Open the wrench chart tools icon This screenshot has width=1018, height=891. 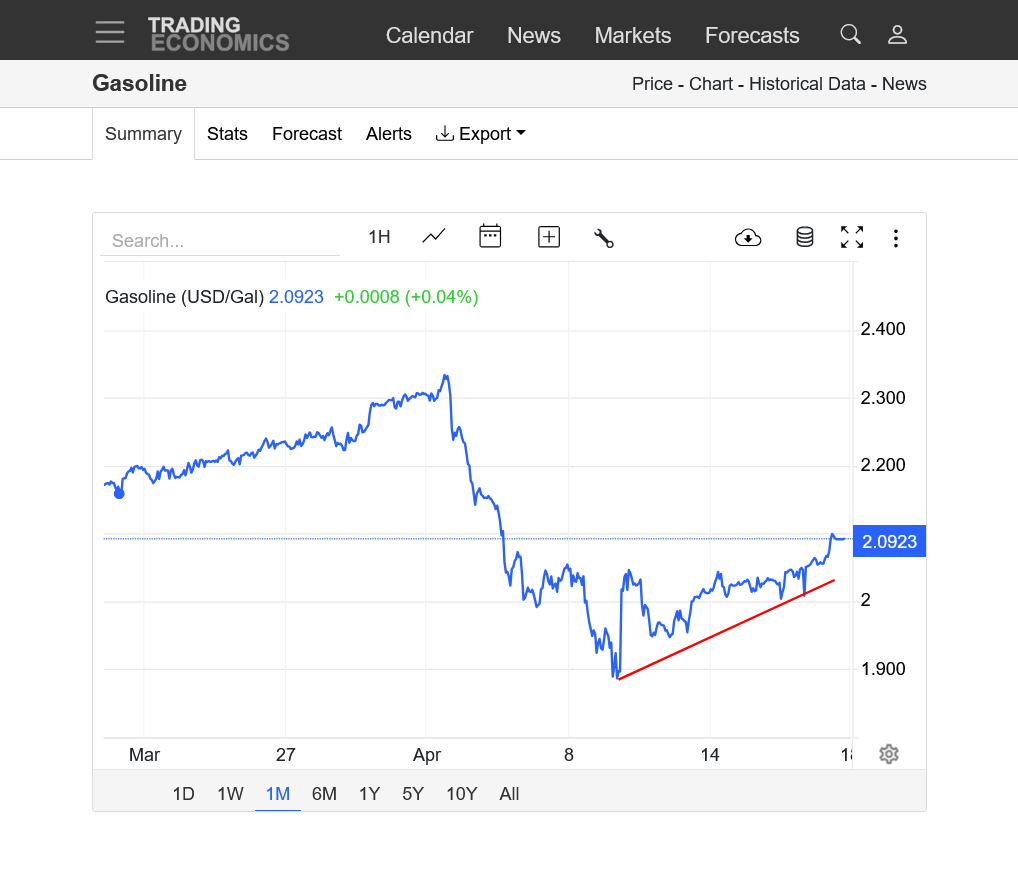603,238
